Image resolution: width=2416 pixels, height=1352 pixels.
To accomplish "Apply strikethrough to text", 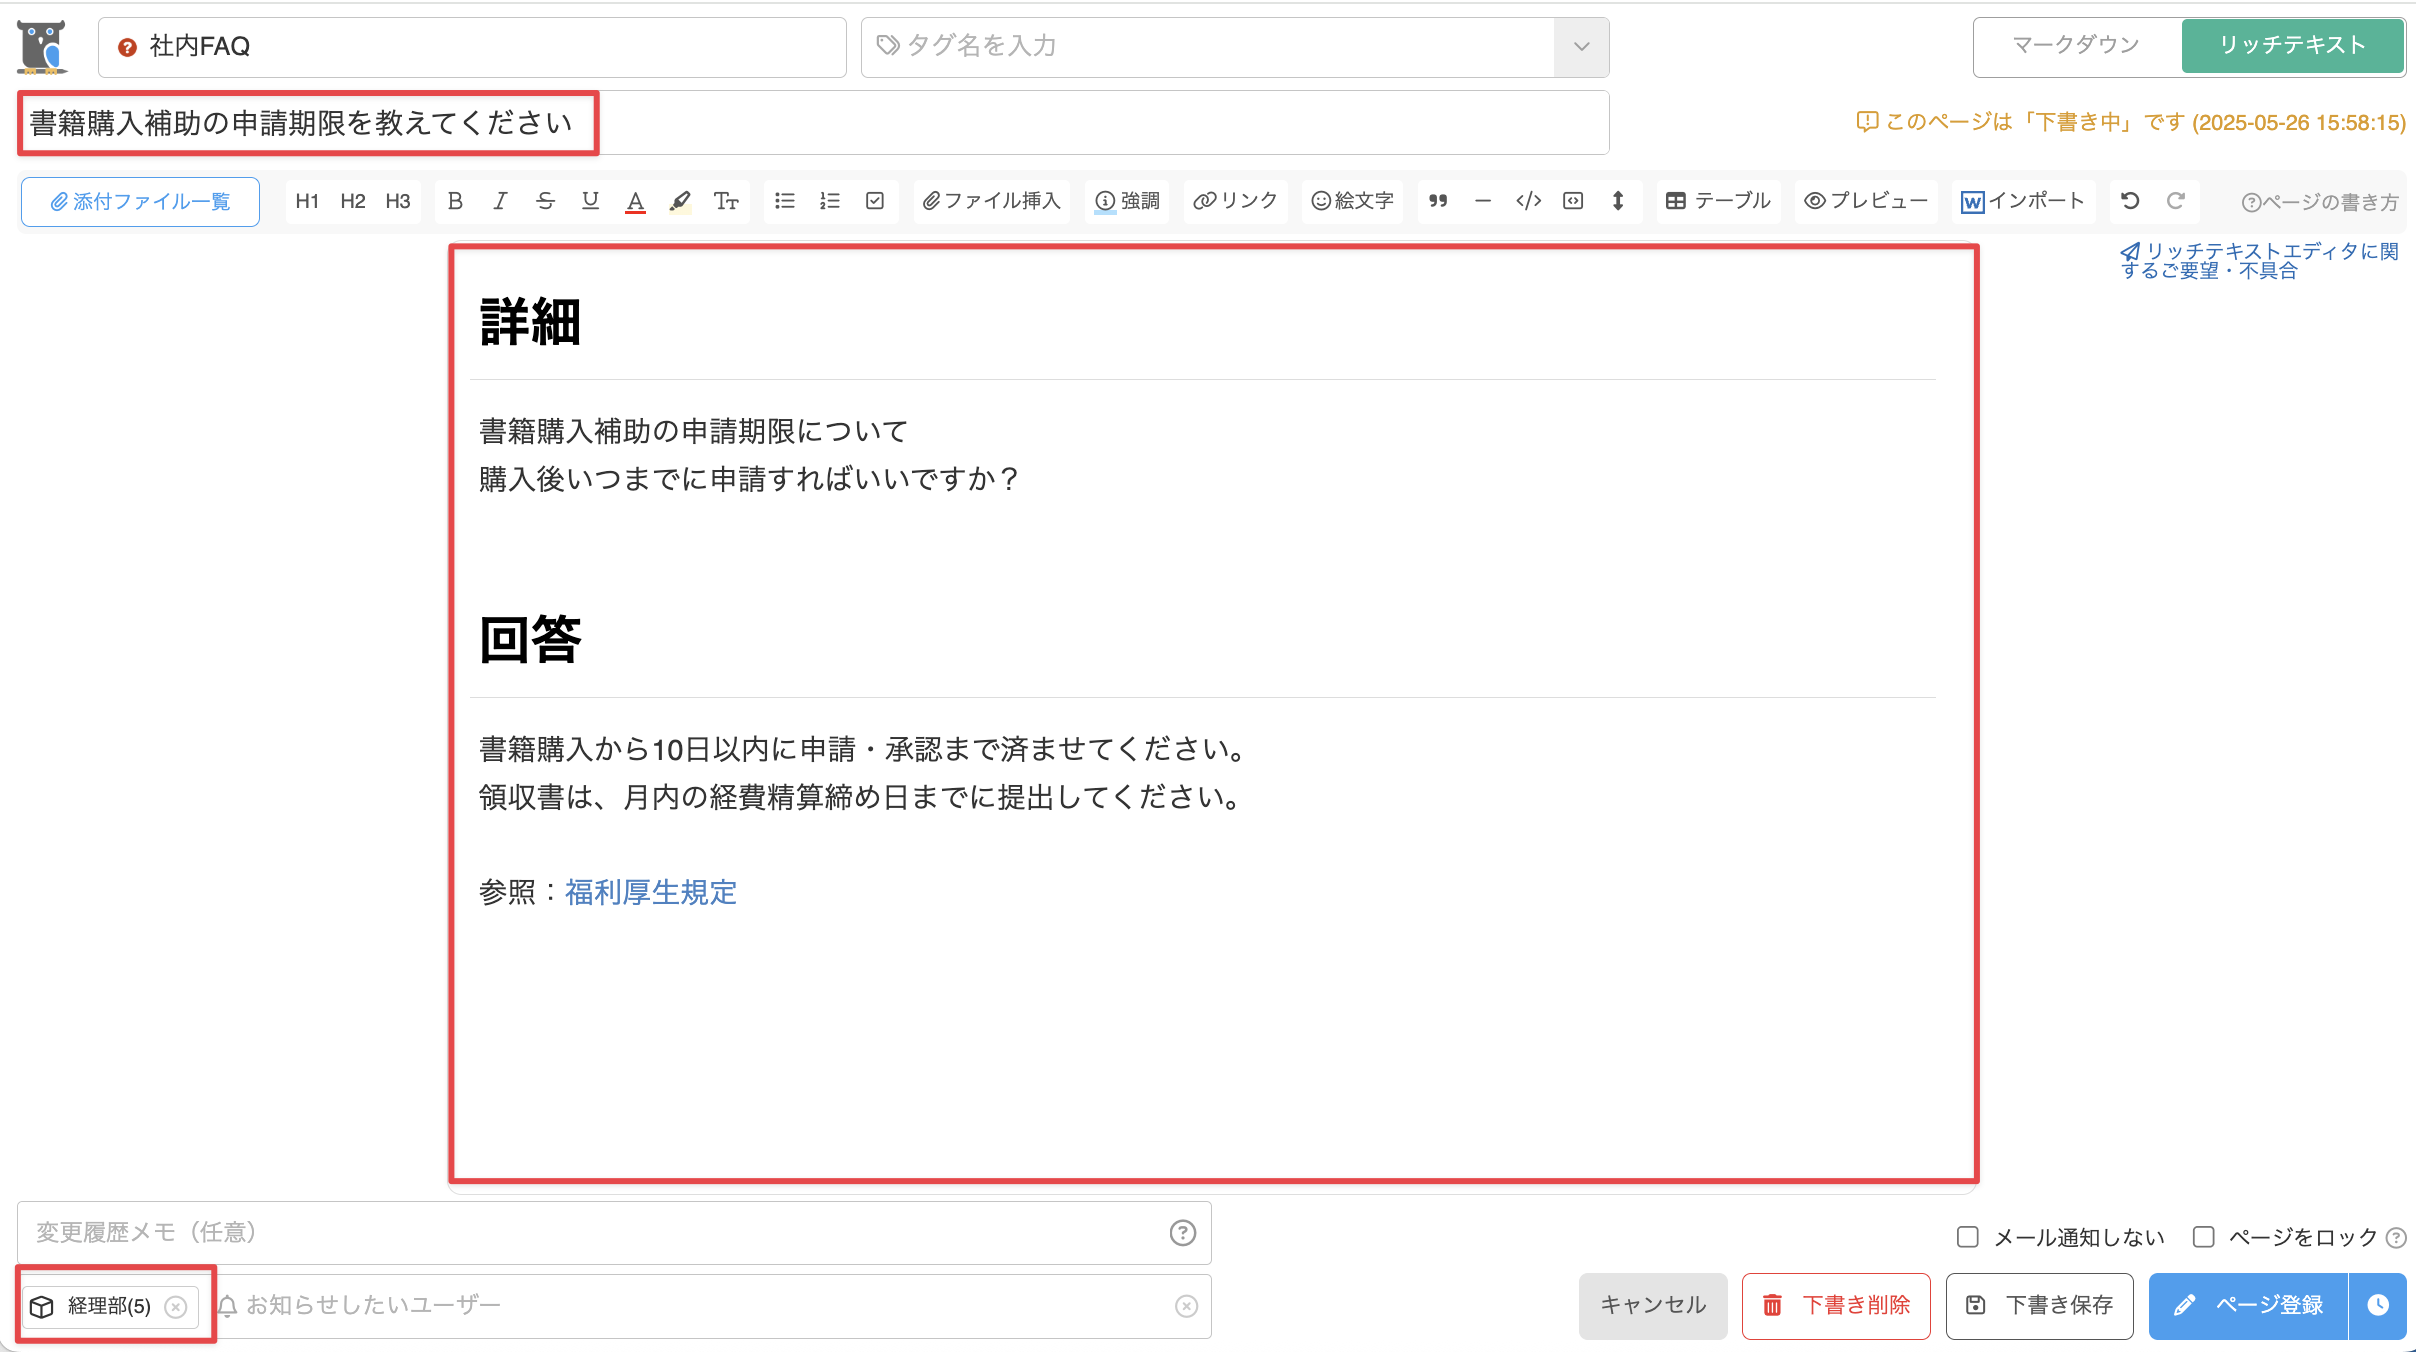I will coord(545,201).
